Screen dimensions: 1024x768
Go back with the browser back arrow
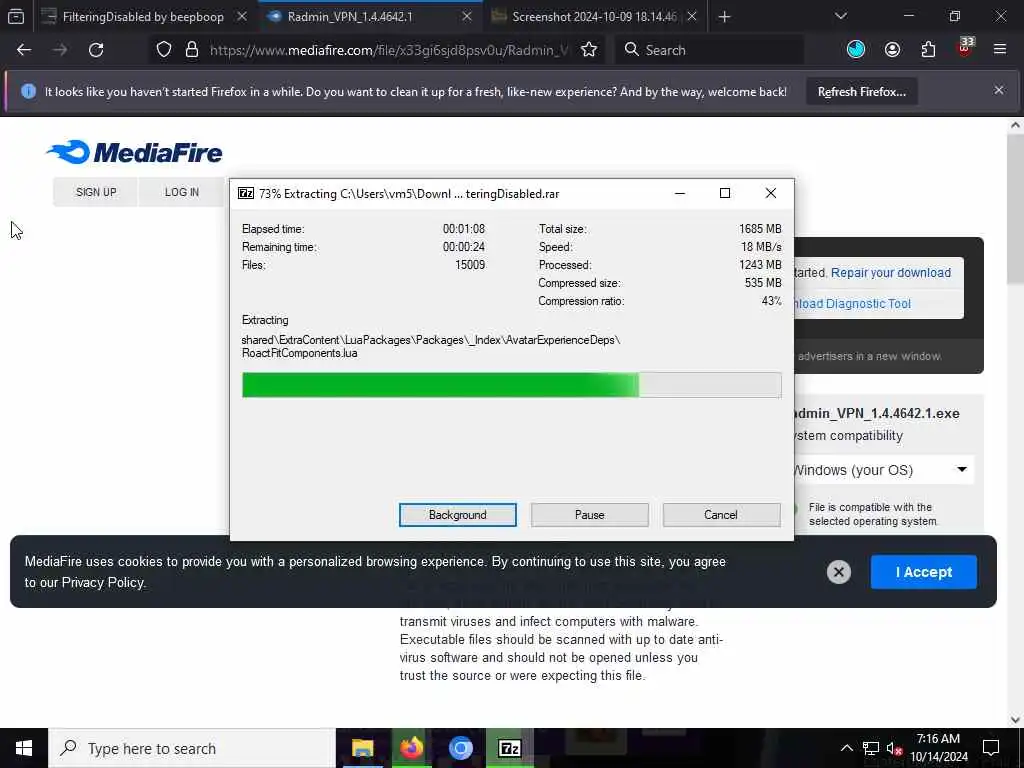(24, 50)
